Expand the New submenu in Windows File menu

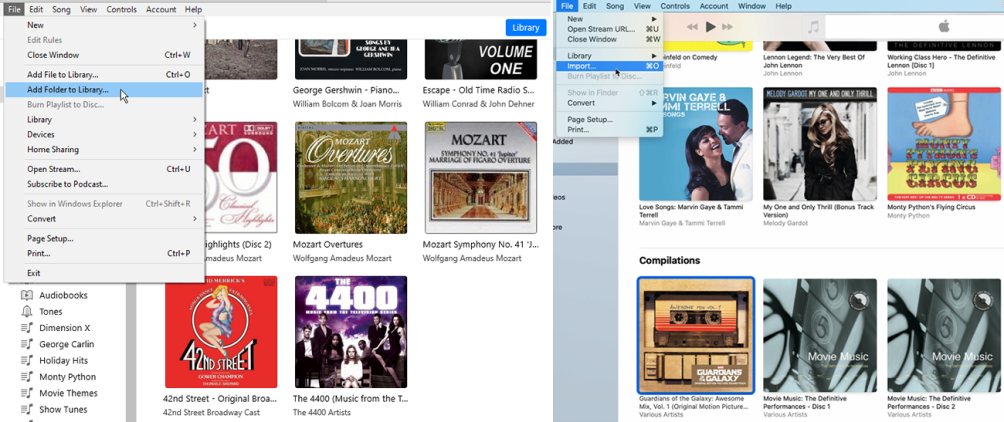tap(195, 25)
